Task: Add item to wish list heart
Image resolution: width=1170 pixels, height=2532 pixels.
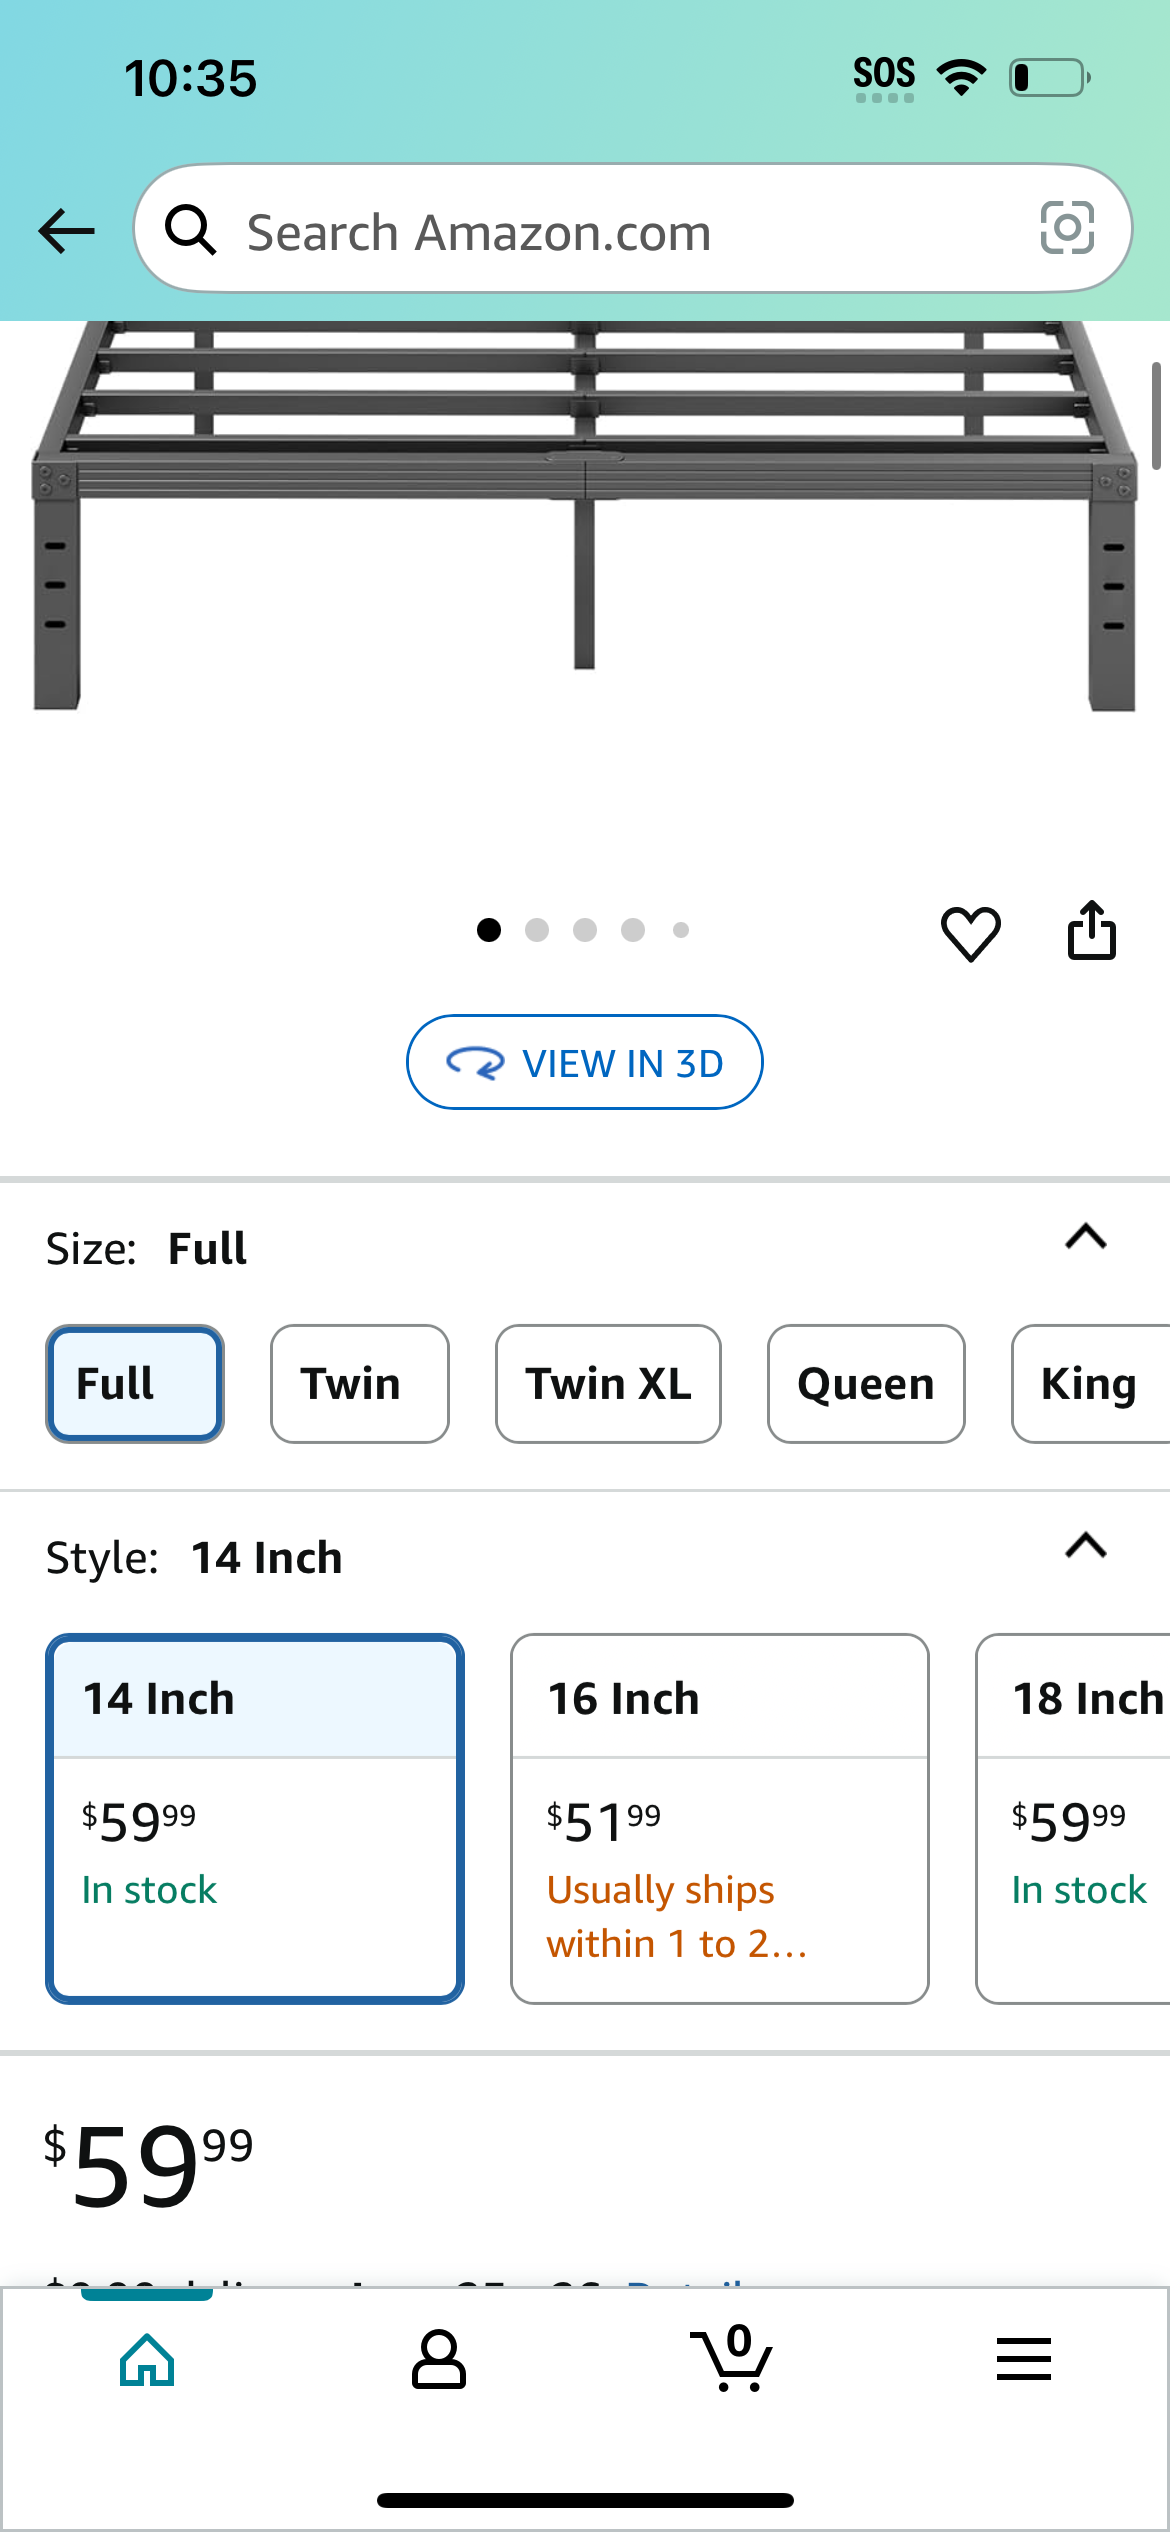Action: point(970,933)
